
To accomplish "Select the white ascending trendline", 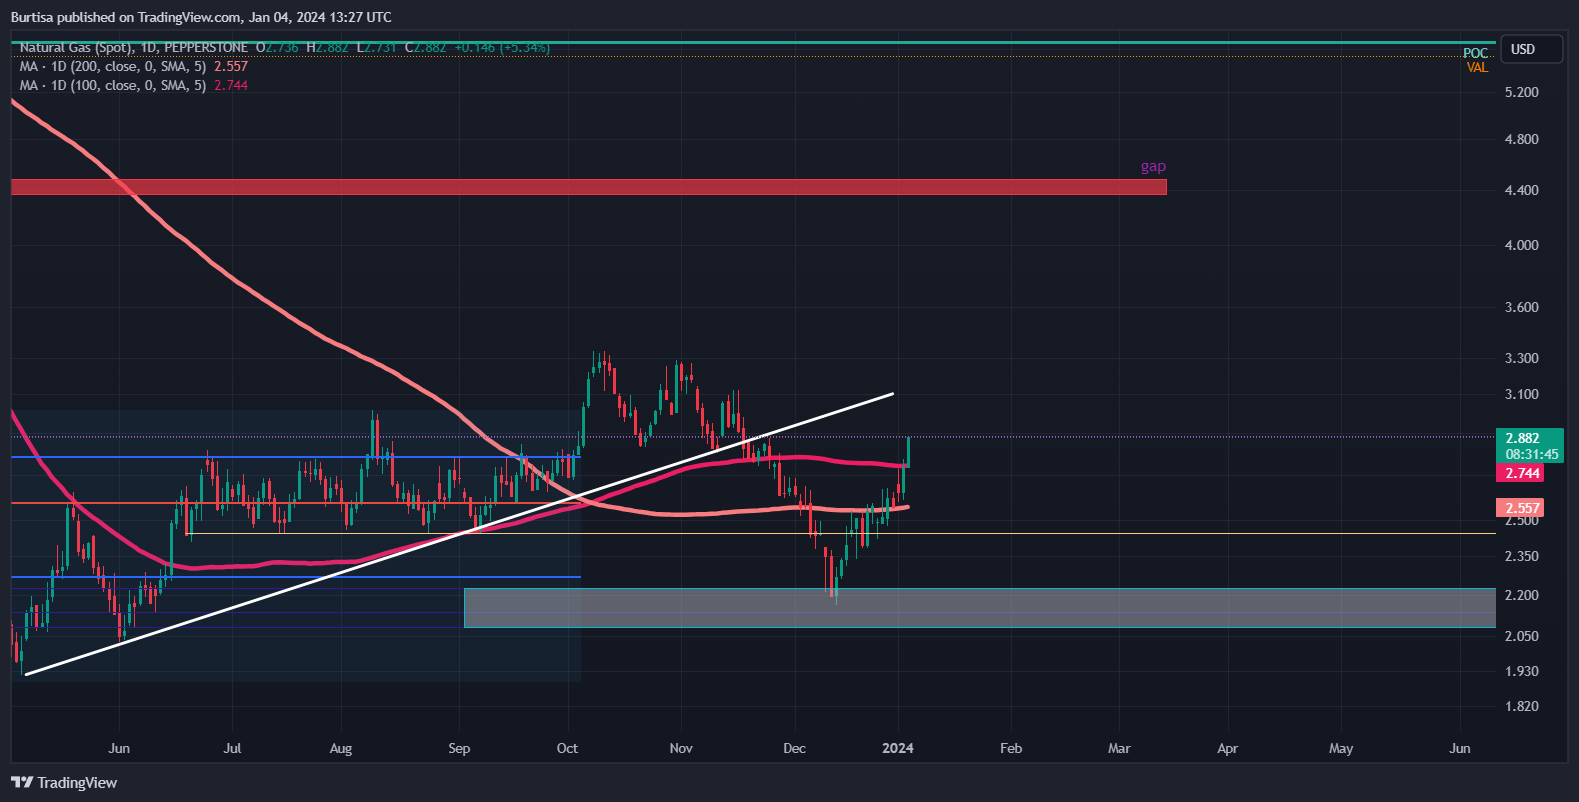I will click(x=459, y=534).
